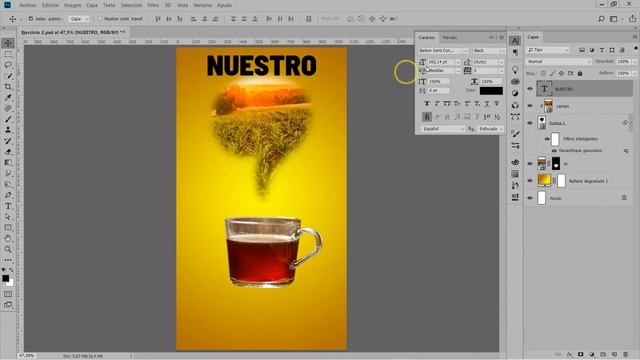The height and width of the screenshot is (360, 640).
Task: Open the Normal blend mode dropdown
Action: (x=559, y=61)
